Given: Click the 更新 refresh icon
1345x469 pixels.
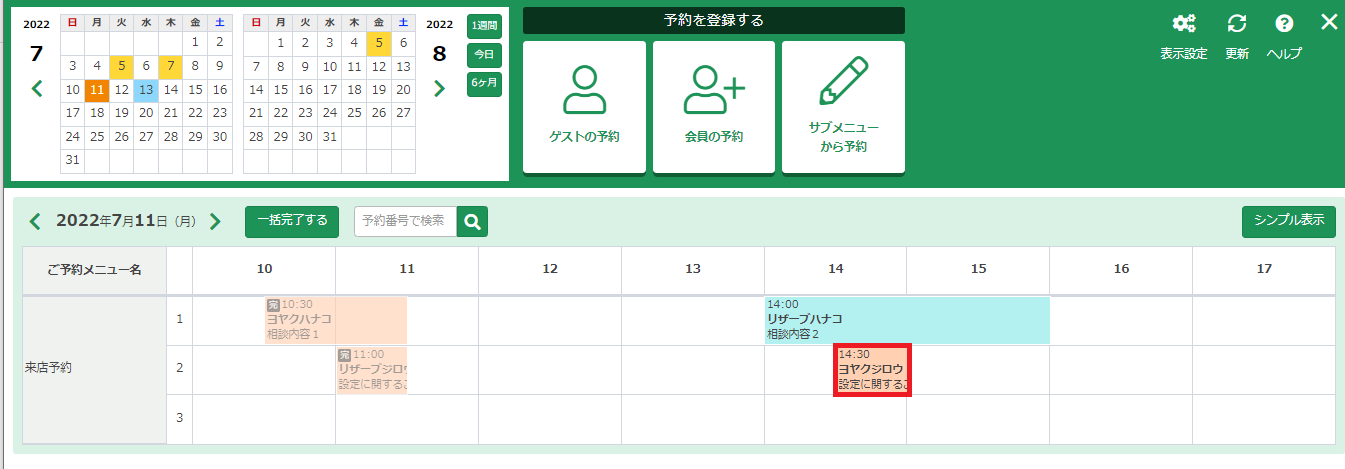Looking at the screenshot, I should [x=1237, y=24].
